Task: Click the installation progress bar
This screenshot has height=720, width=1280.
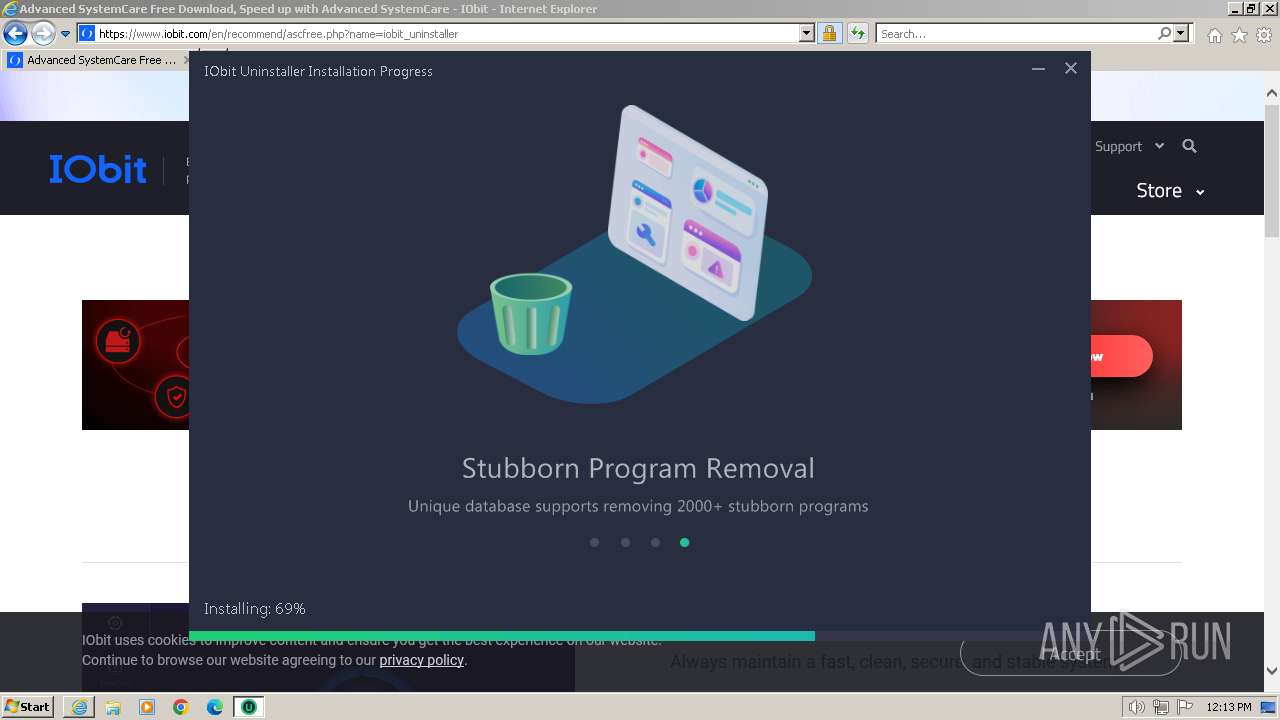Action: pyautogui.click(x=640, y=636)
